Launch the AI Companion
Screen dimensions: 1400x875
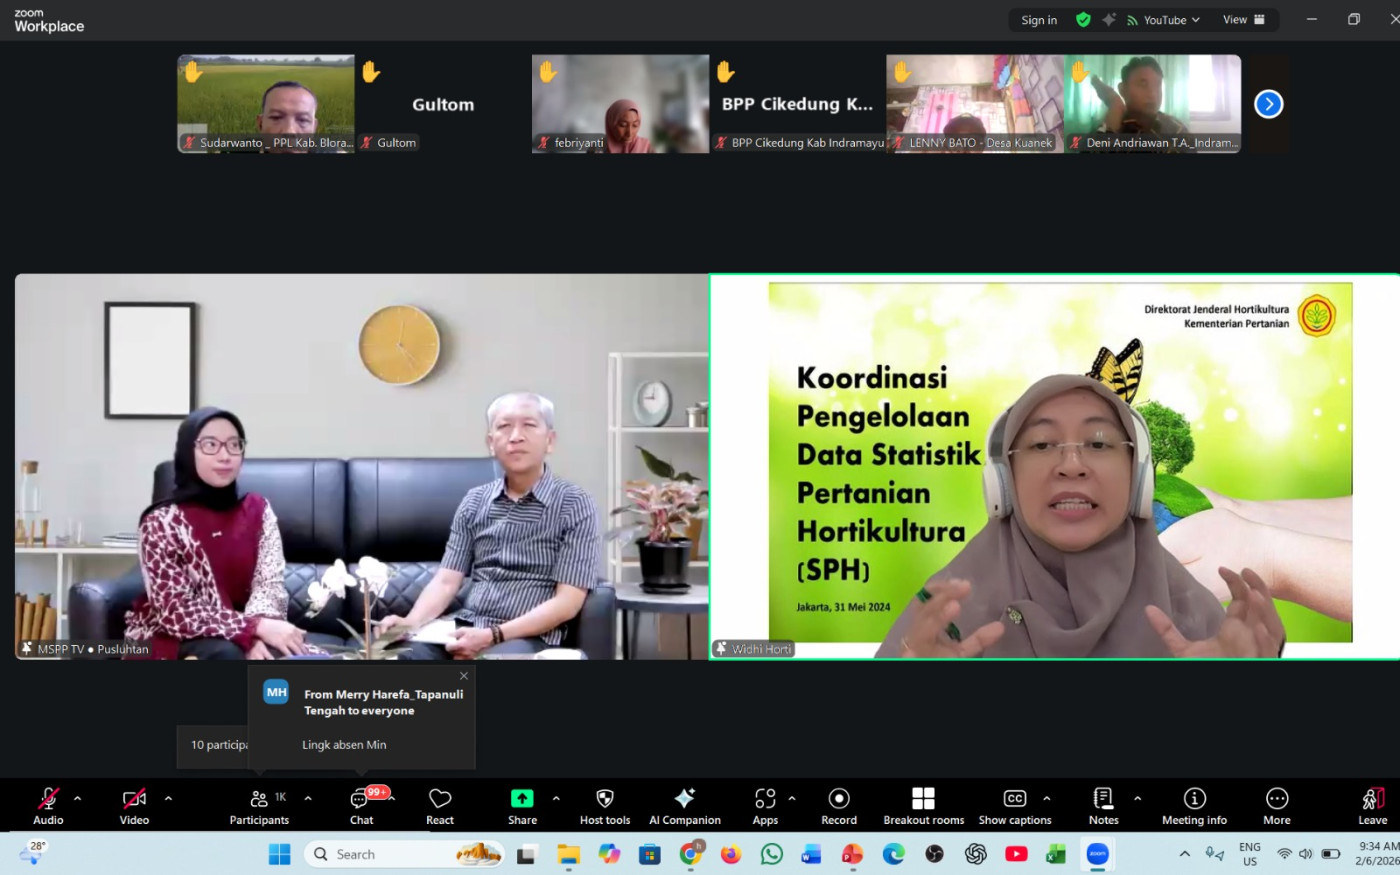(x=685, y=805)
